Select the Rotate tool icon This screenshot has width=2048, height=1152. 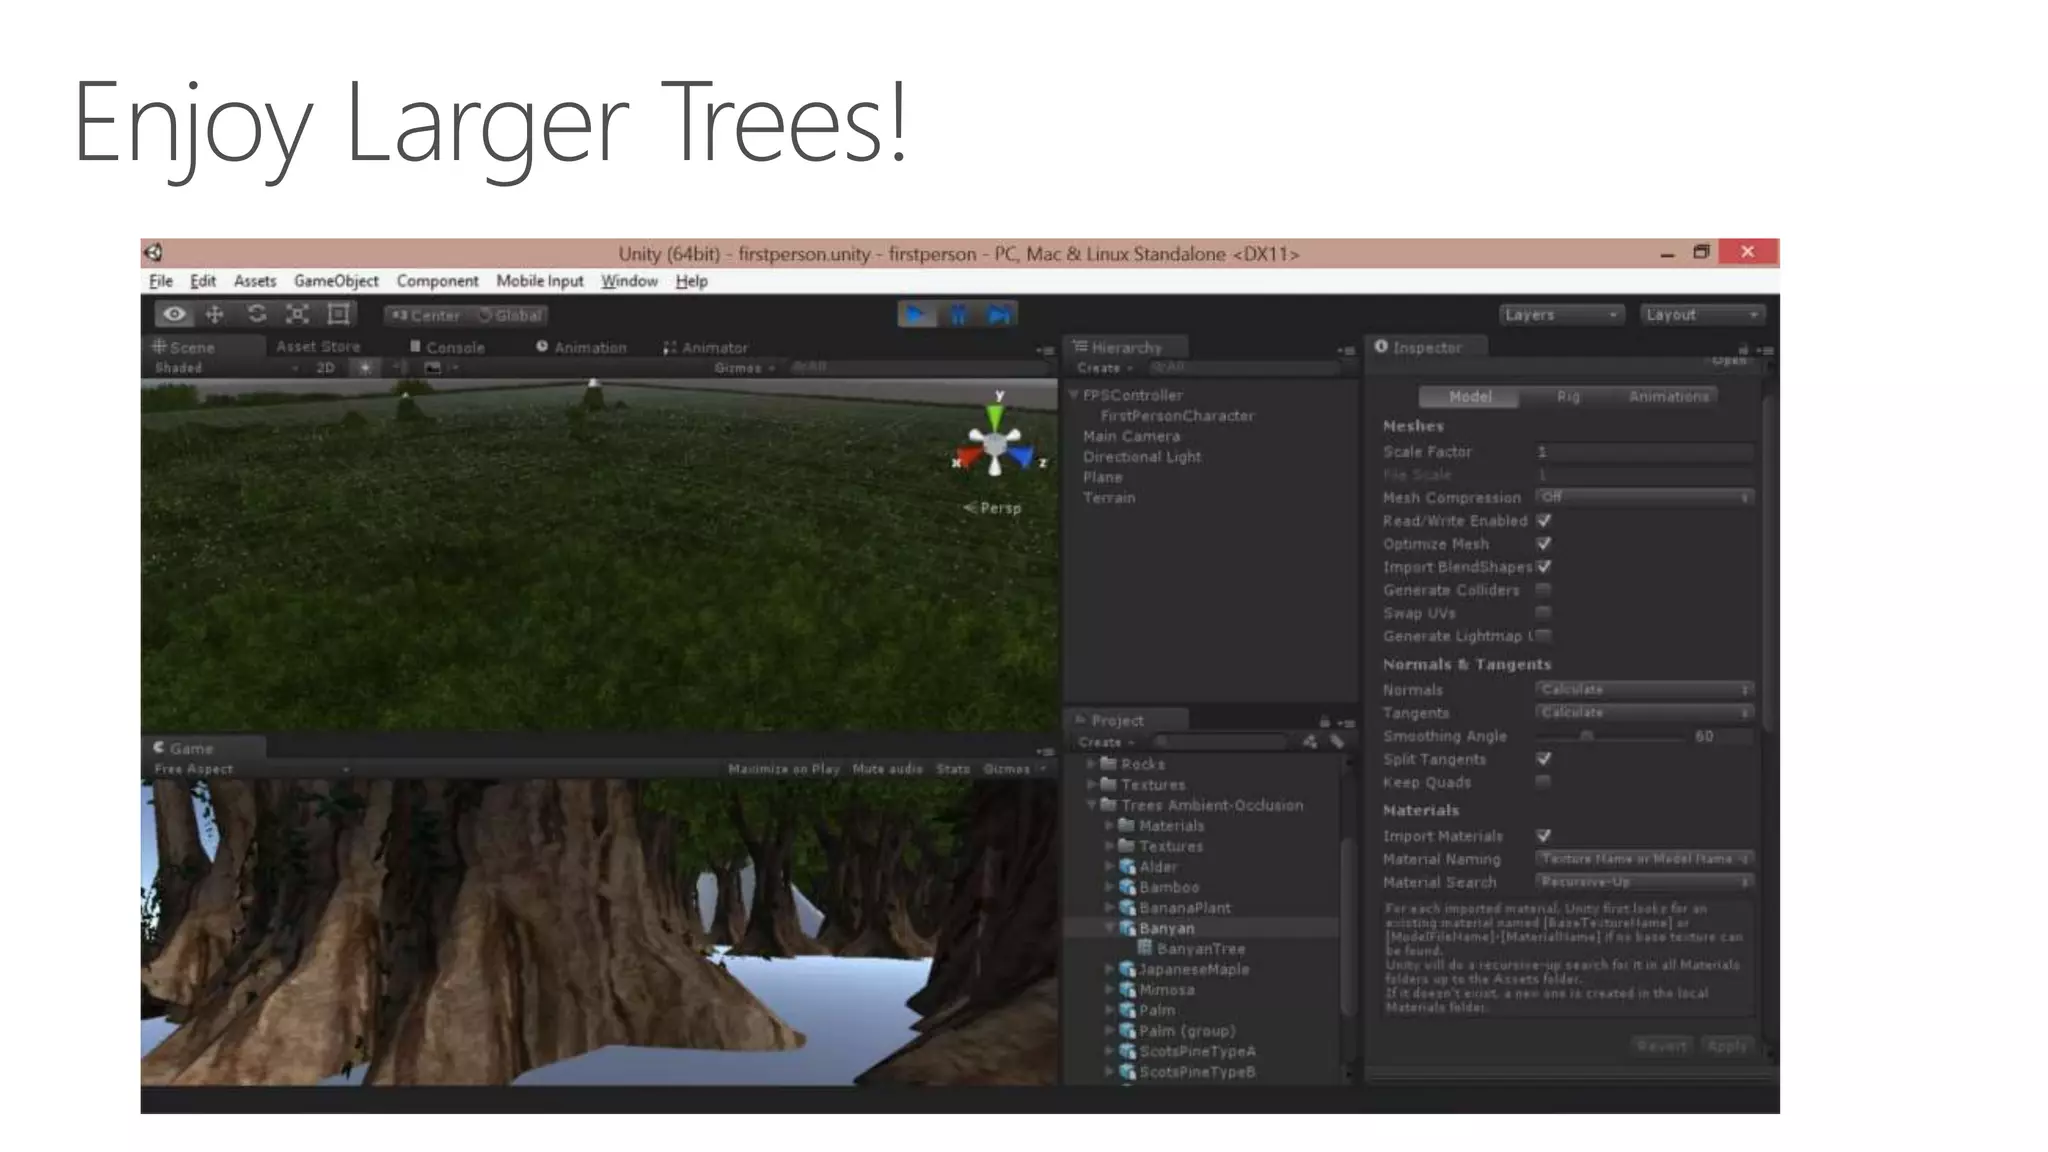coord(257,315)
